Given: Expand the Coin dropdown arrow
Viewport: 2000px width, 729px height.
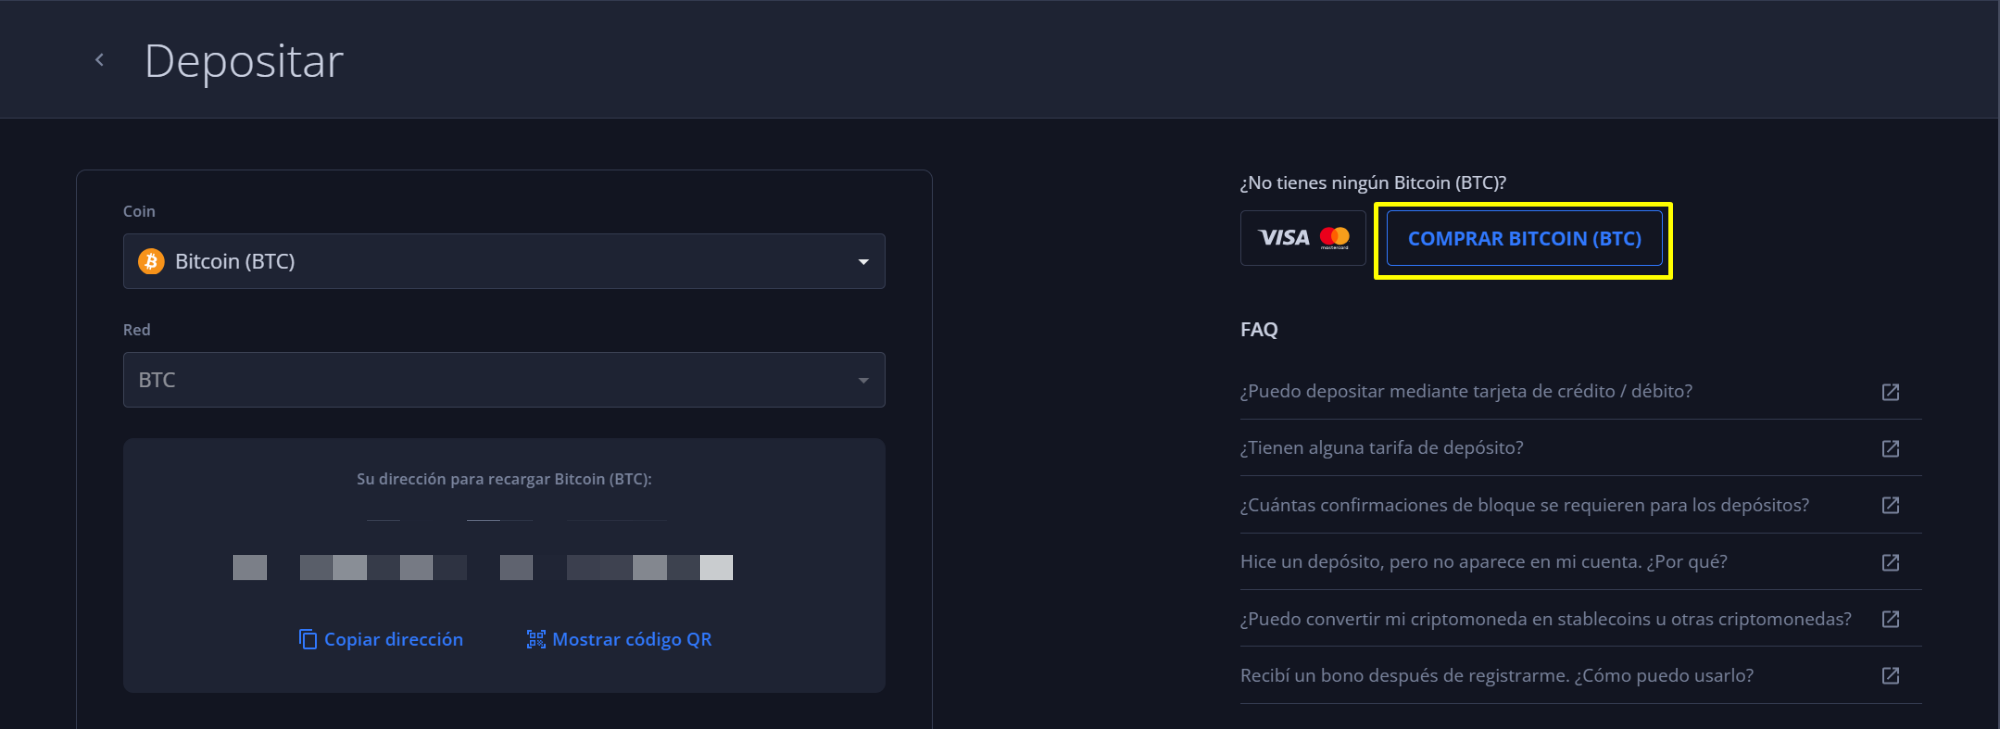Looking at the screenshot, I should [863, 262].
